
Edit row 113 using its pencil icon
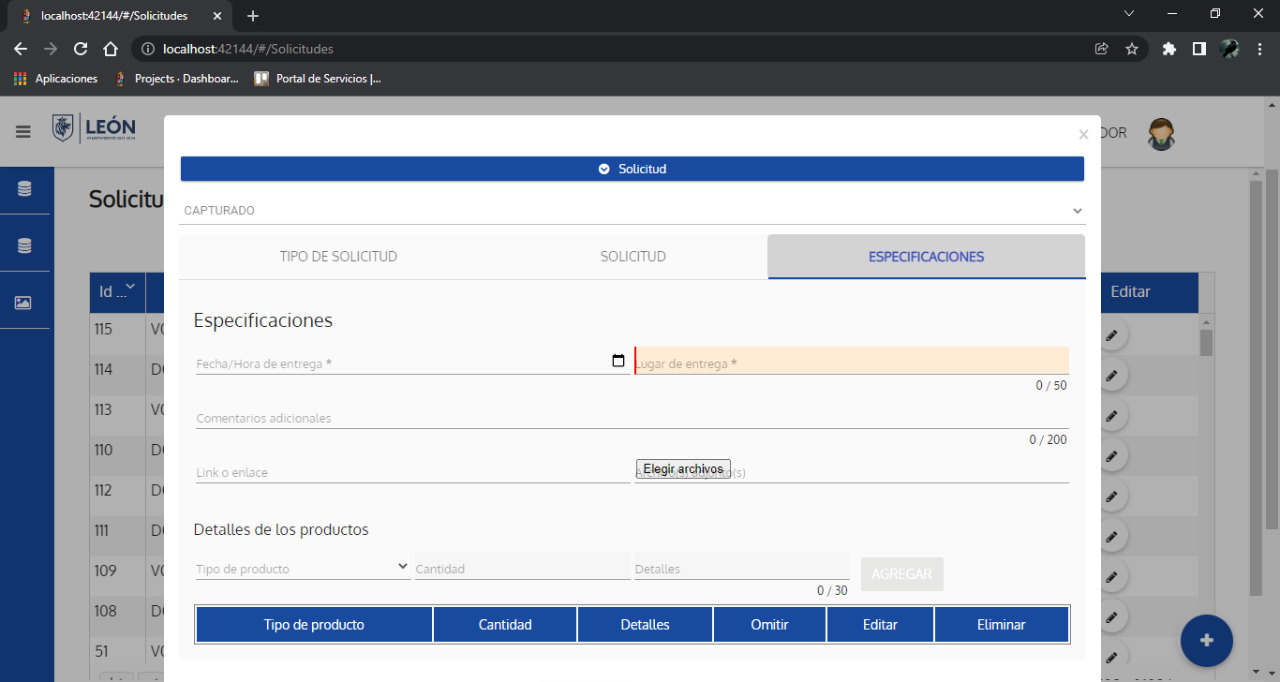pos(1111,415)
